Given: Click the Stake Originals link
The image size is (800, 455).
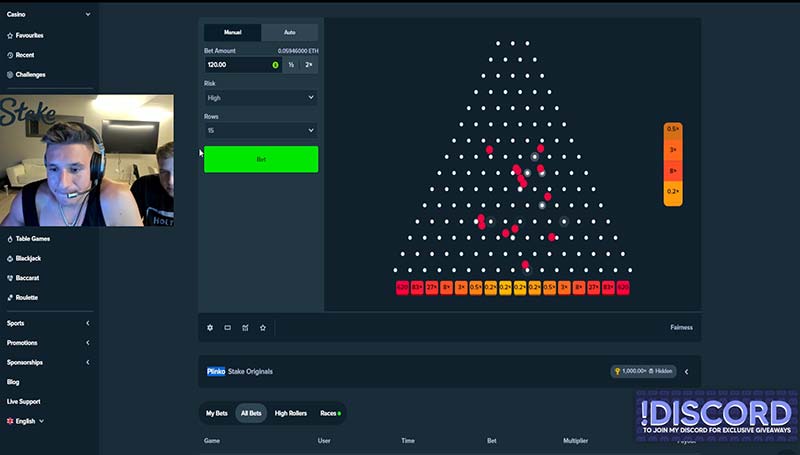Looking at the screenshot, I should (250, 372).
